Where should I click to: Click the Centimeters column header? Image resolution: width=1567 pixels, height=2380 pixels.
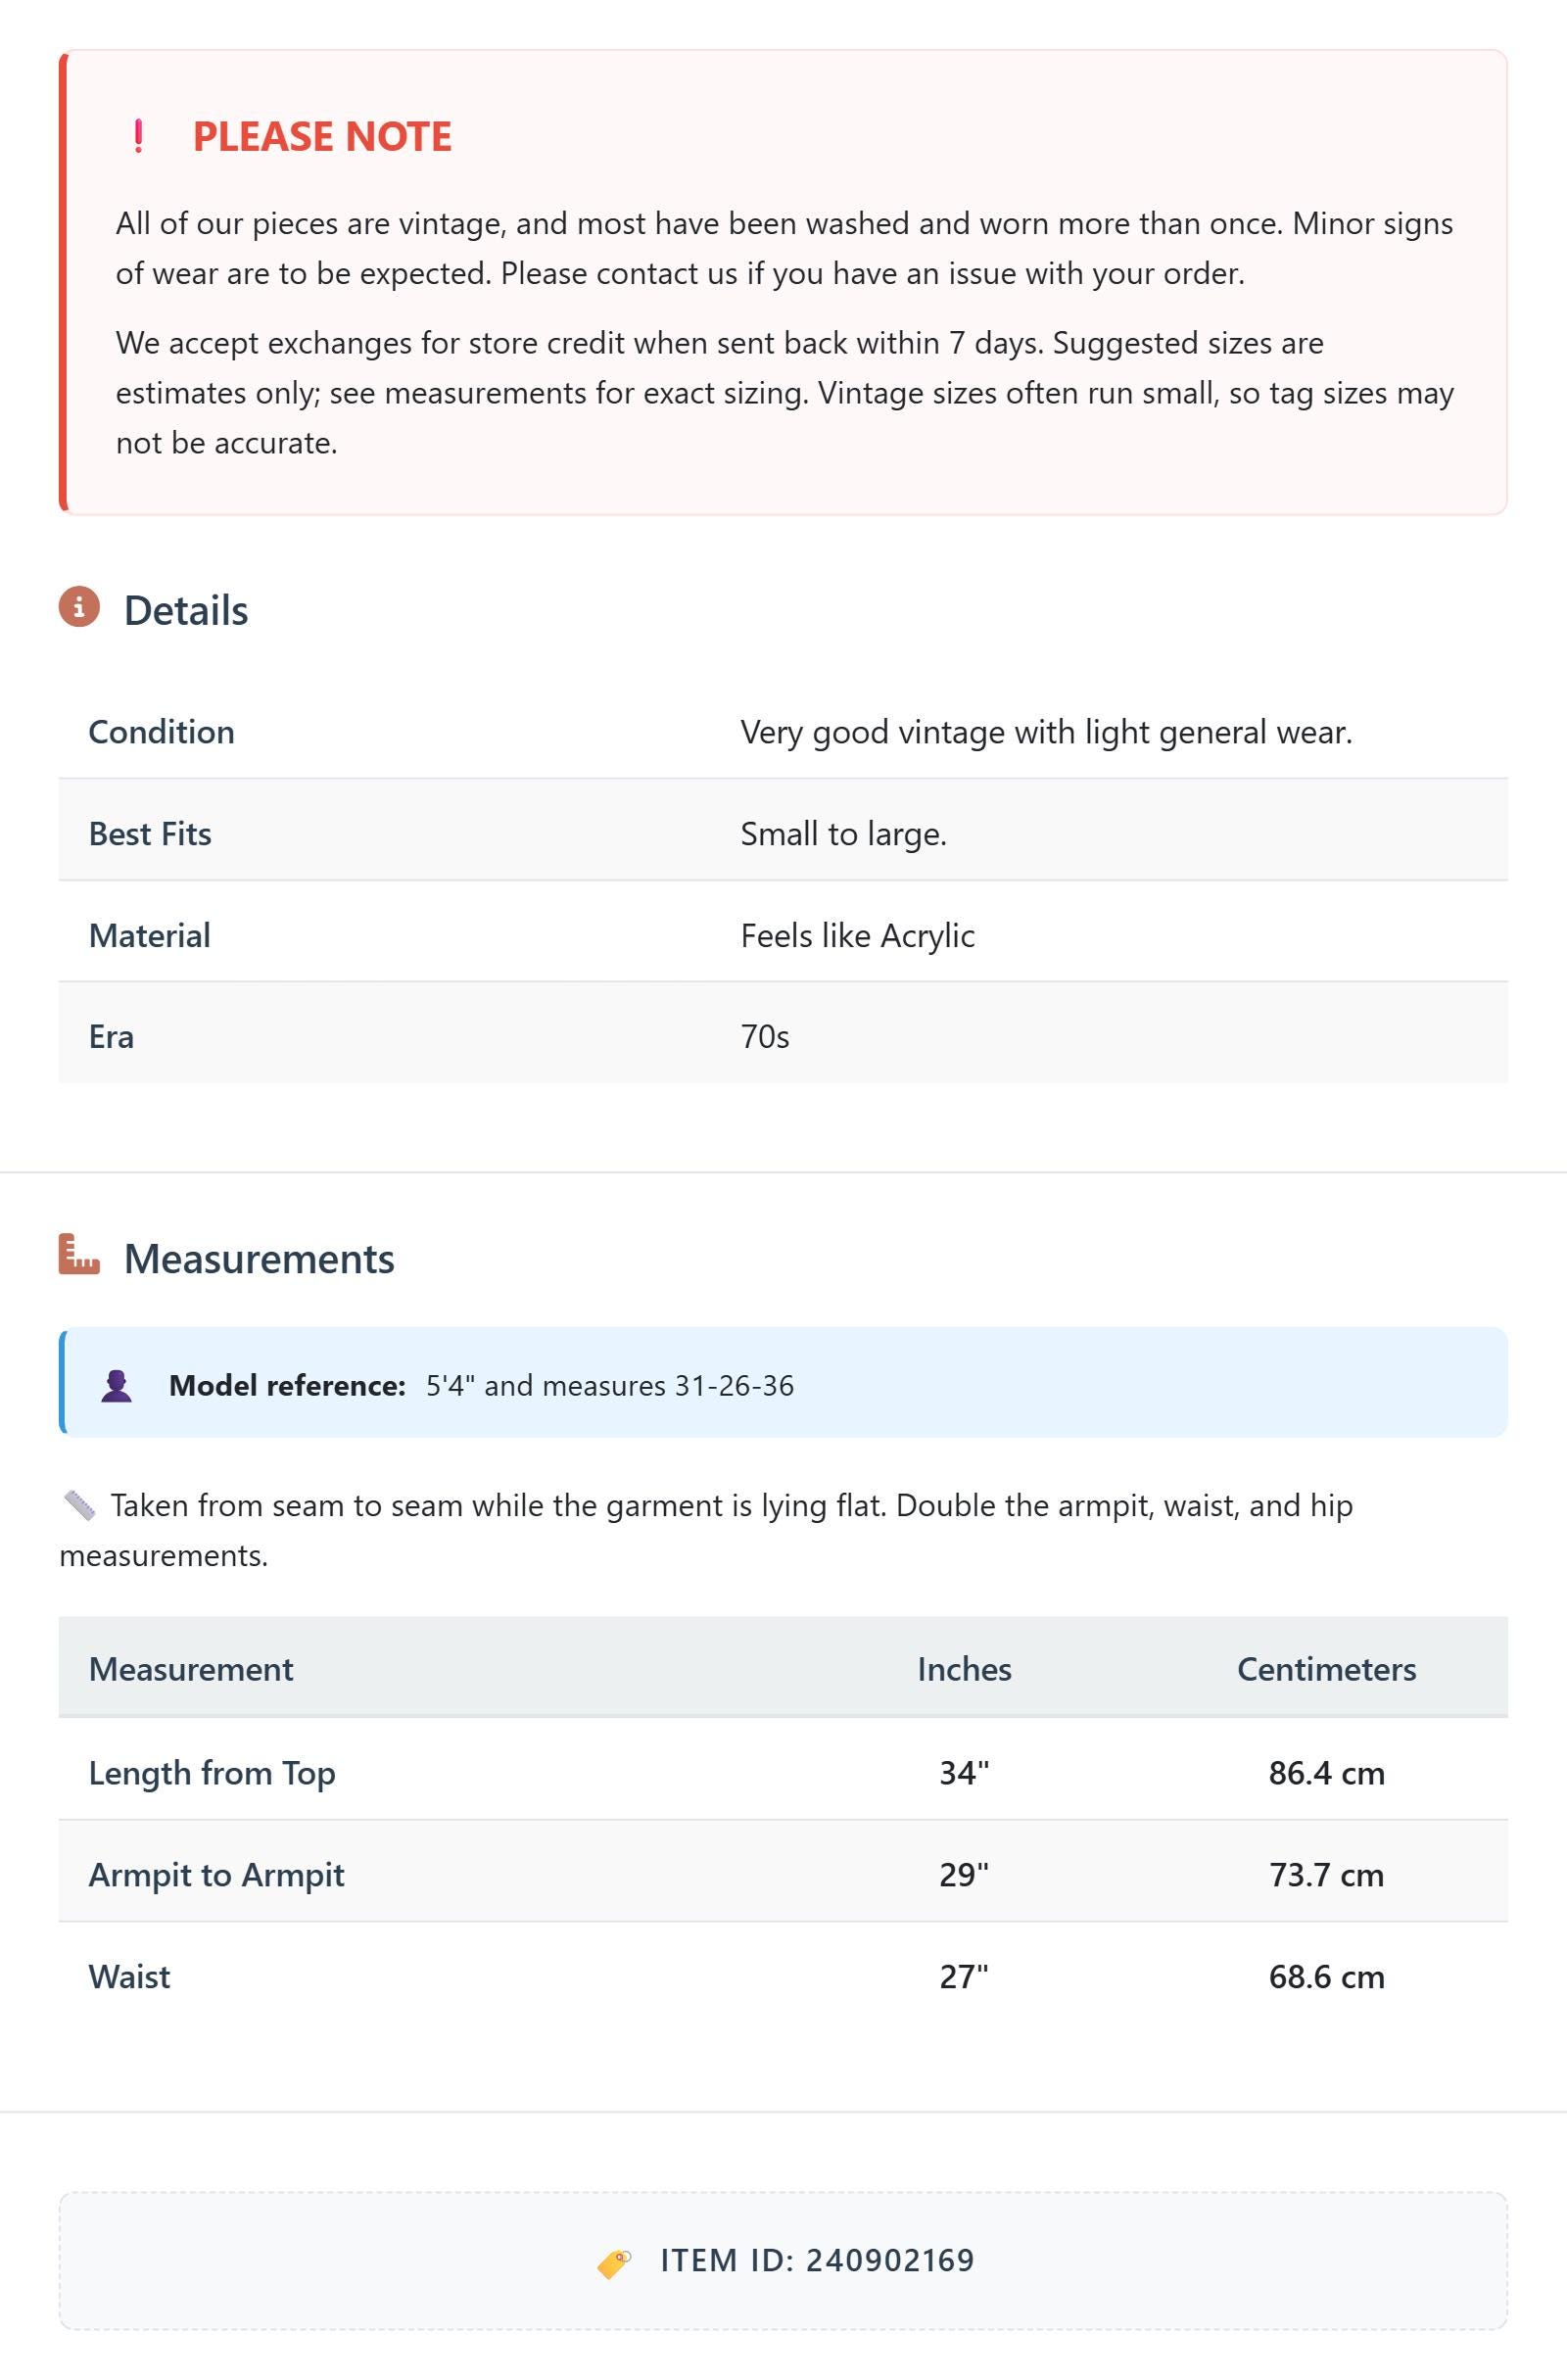[x=1326, y=1669]
